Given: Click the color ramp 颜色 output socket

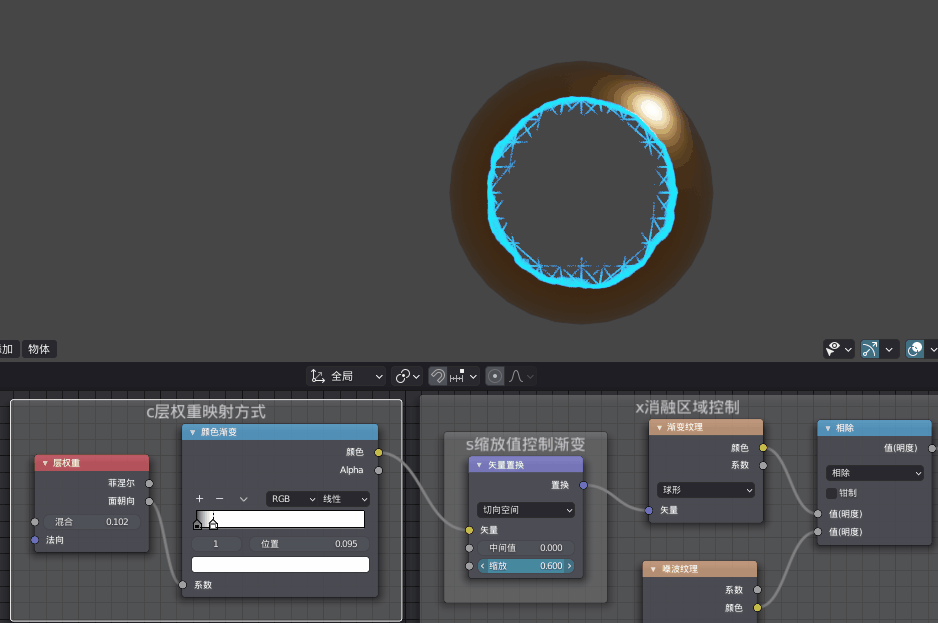Looking at the screenshot, I should click(x=379, y=452).
